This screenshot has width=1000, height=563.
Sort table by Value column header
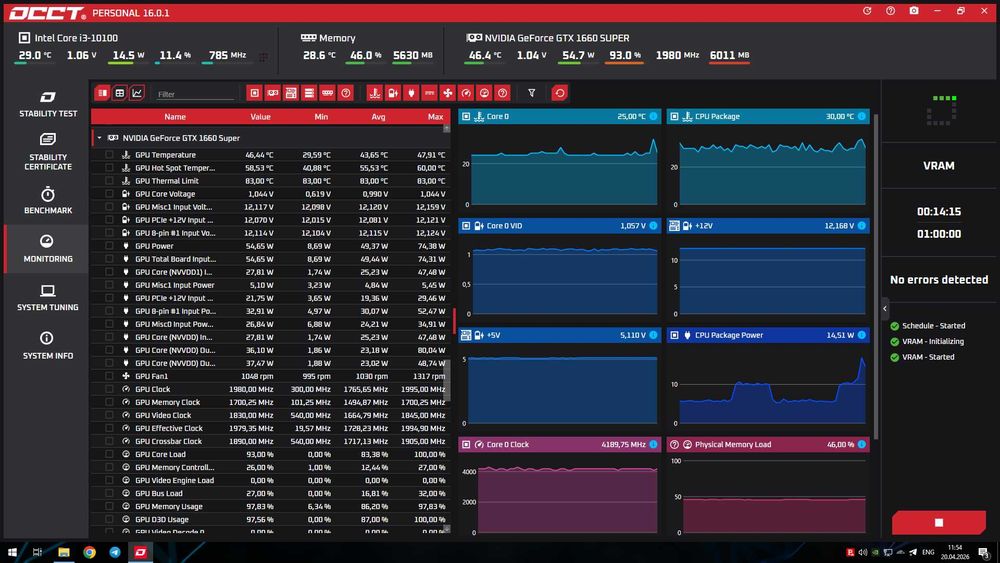(x=260, y=117)
